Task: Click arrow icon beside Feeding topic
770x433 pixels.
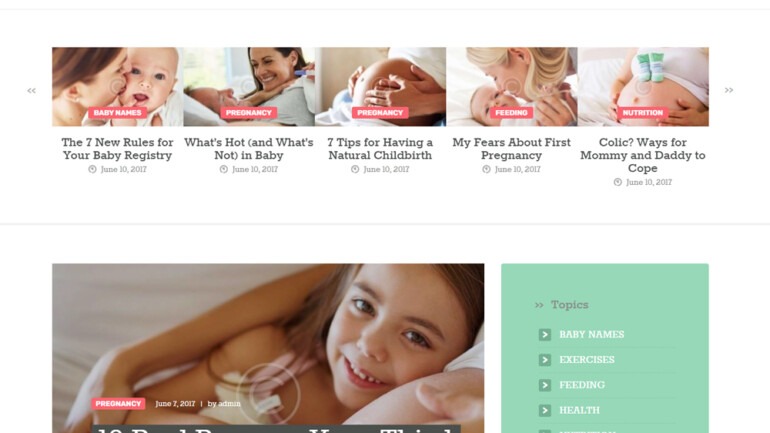Action: [x=545, y=385]
